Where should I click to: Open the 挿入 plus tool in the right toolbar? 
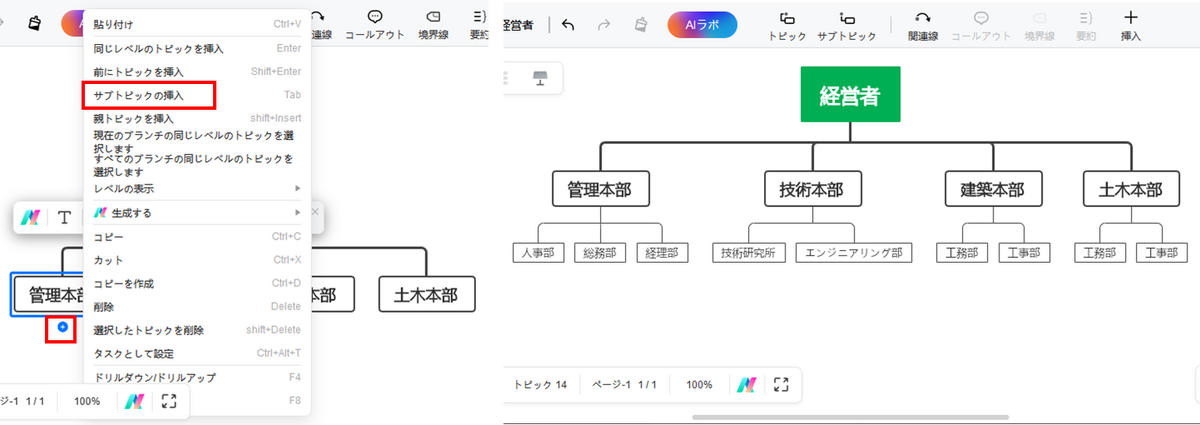click(x=1131, y=26)
